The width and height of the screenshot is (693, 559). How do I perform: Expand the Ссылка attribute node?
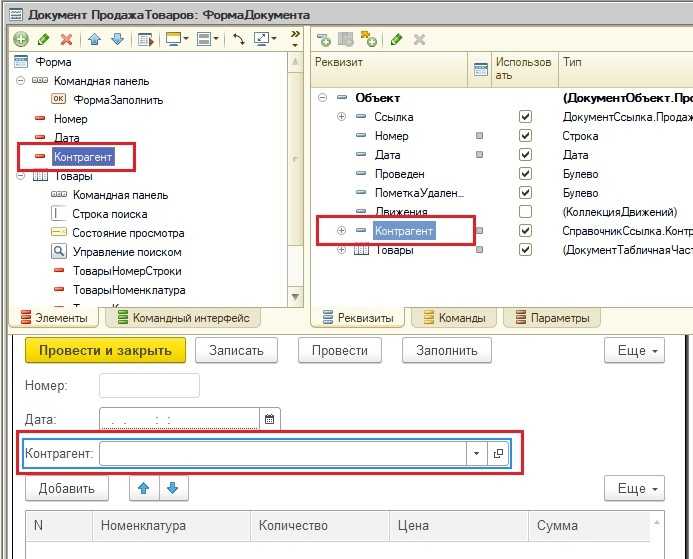342,117
